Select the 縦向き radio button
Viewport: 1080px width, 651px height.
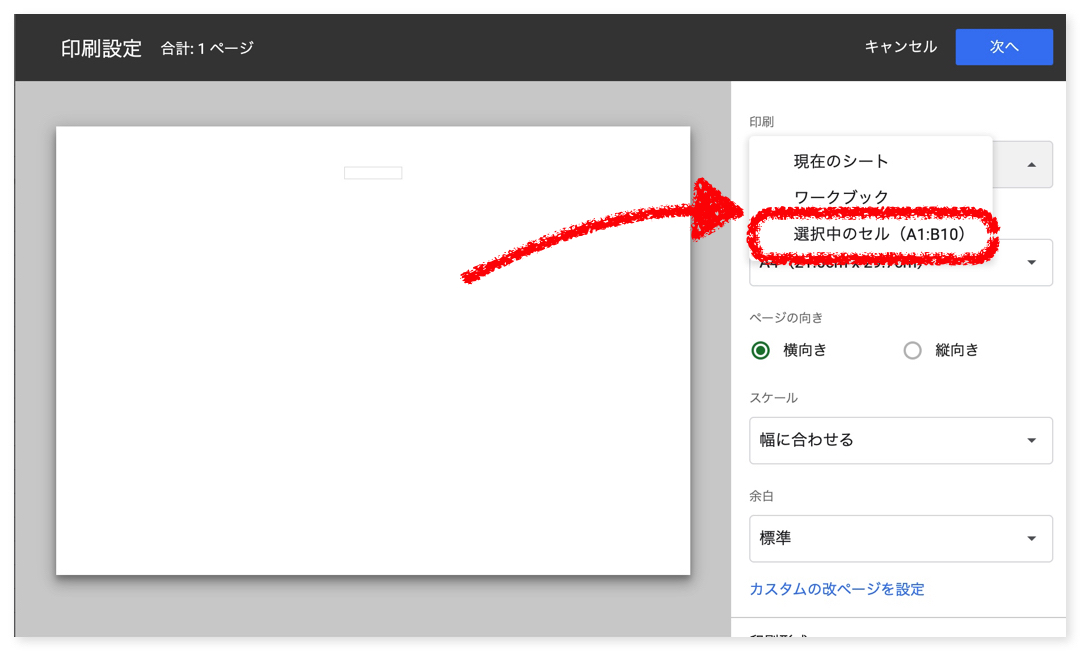click(912, 350)
